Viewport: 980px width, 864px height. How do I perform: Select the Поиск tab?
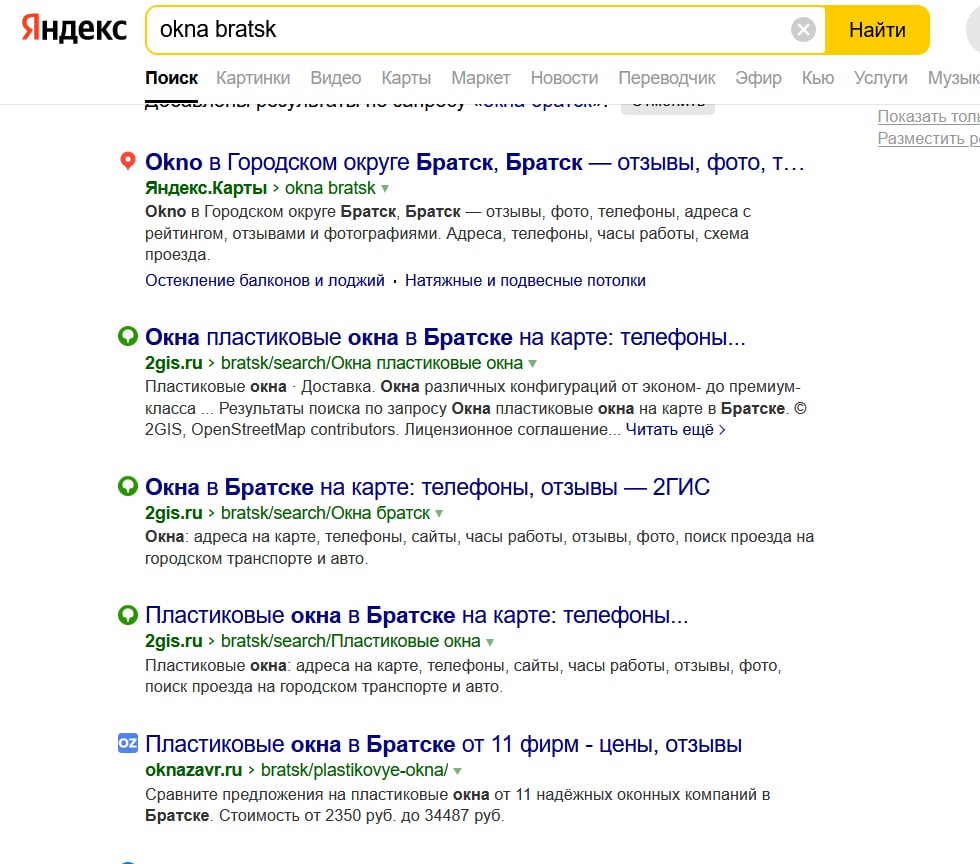(171, 78)
